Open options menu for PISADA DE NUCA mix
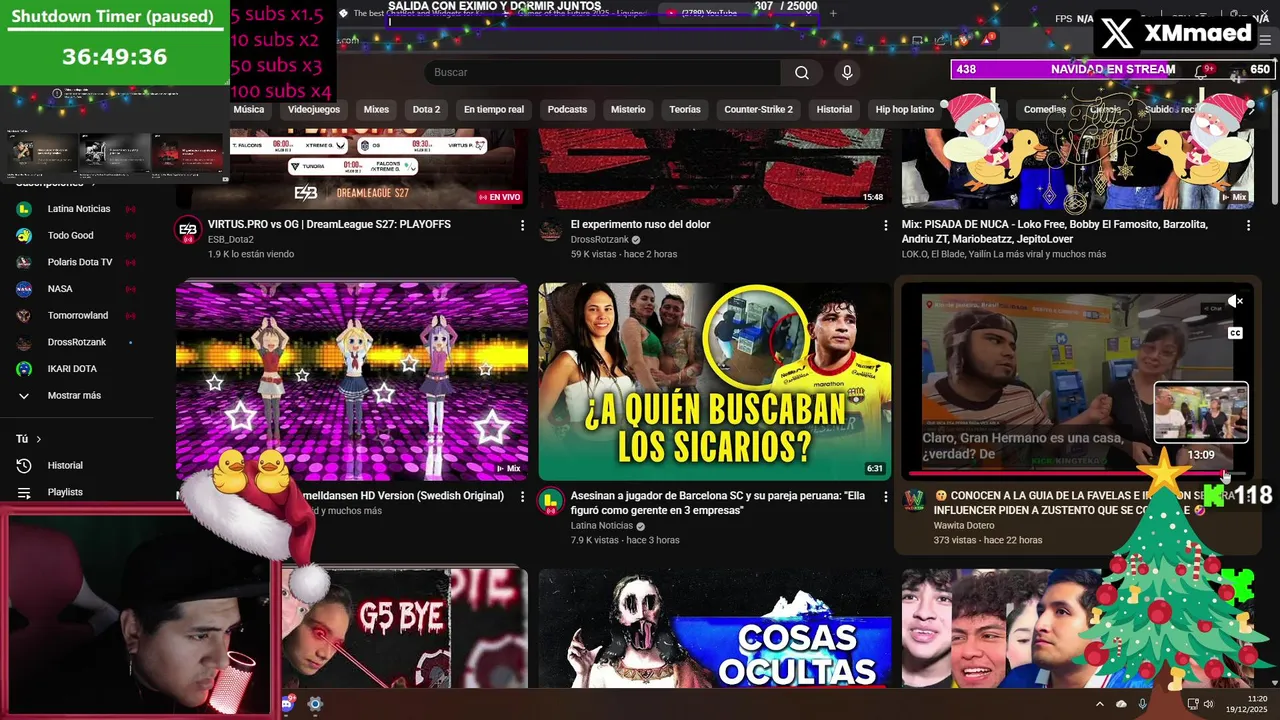 (x=1248, y=226)
